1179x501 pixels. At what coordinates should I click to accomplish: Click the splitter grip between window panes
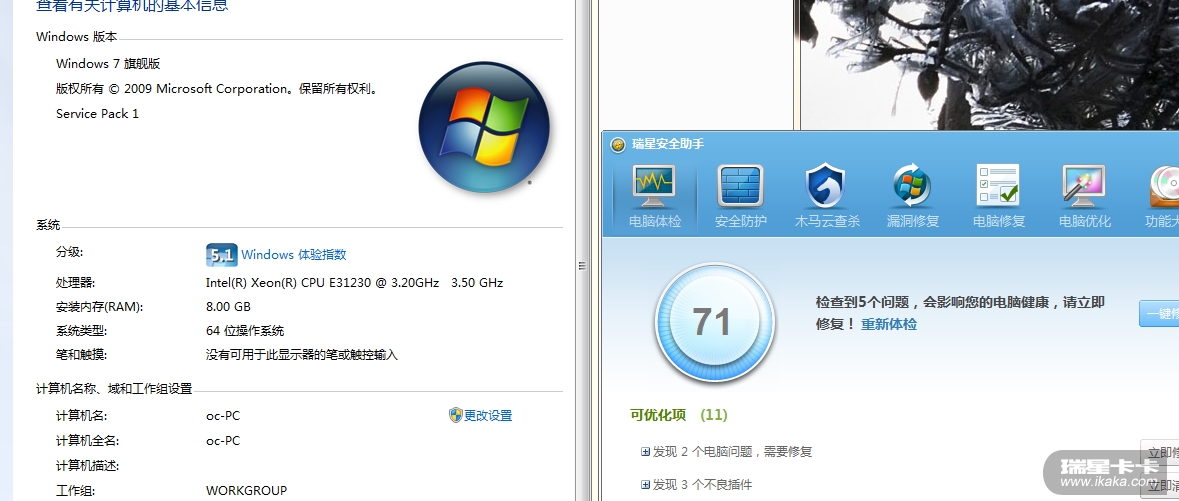click(x=582, y=266)
